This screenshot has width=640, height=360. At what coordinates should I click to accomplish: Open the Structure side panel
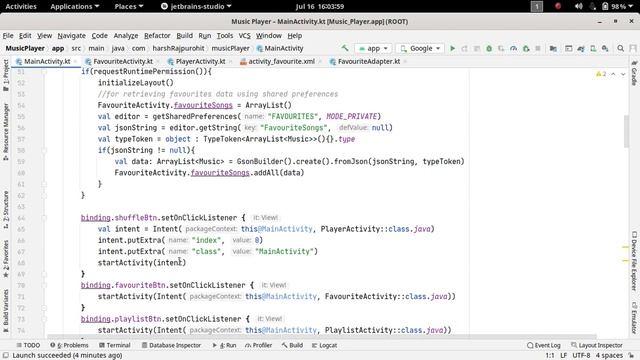pyautogui.click(x=6, y=209)
